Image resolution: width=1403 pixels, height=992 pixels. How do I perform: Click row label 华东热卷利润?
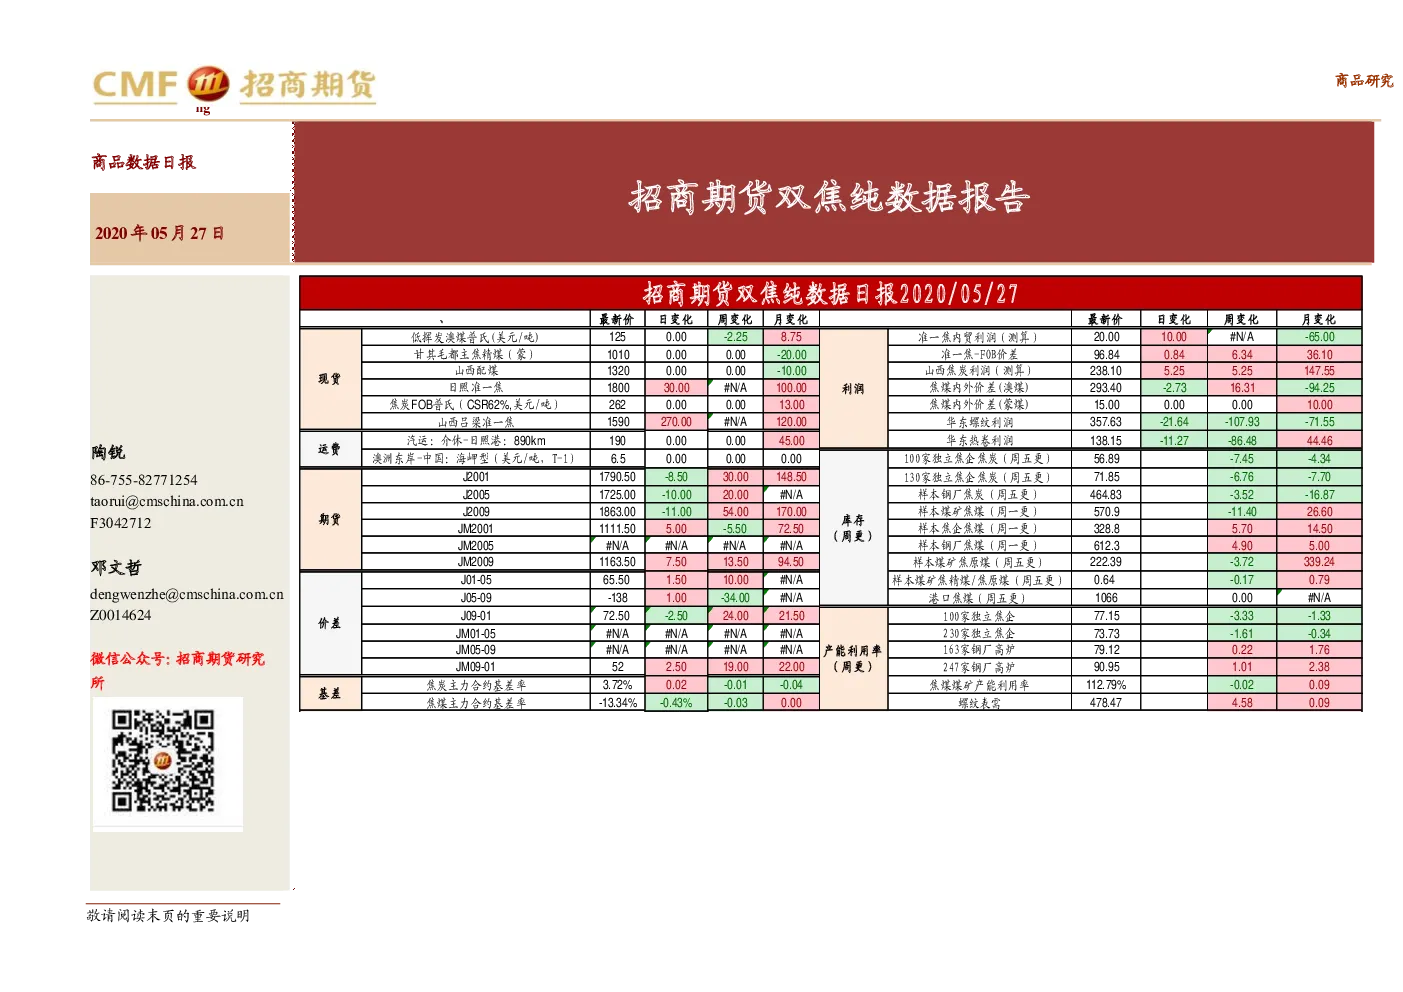pyautogui.click(x=979, y=440)
